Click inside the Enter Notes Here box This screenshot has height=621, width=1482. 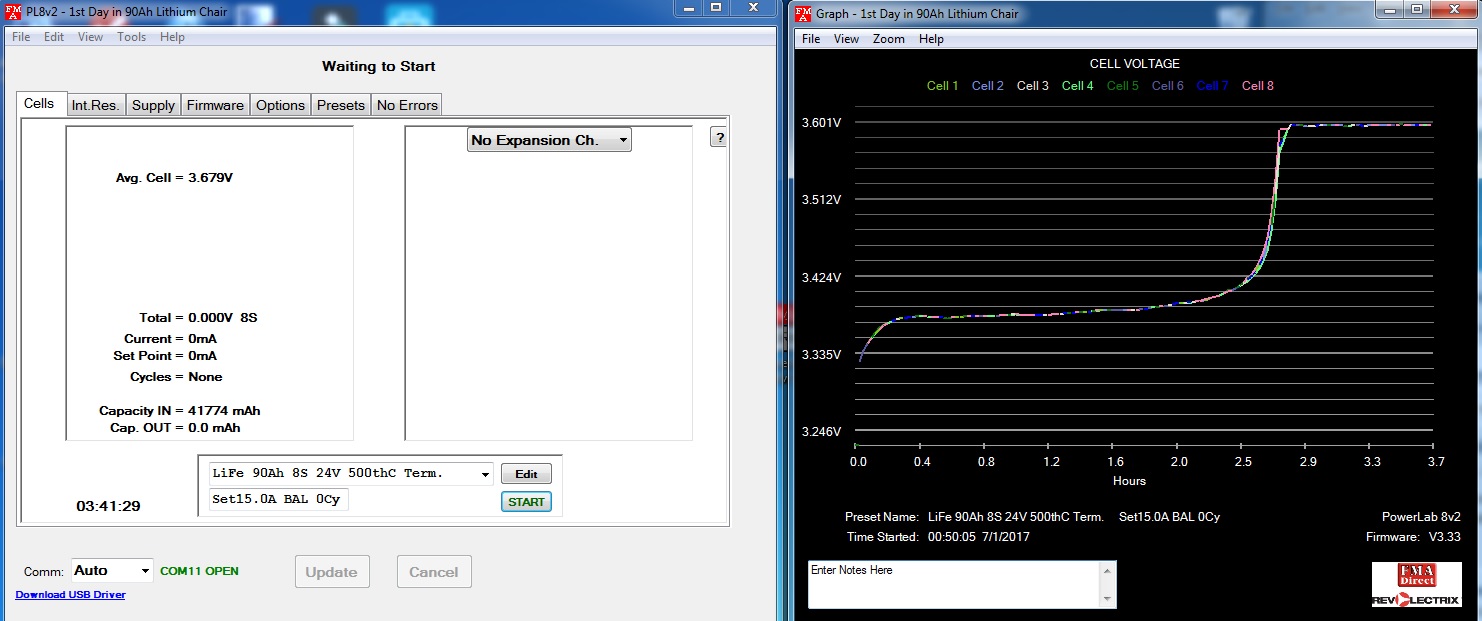[x=950, y=585]
